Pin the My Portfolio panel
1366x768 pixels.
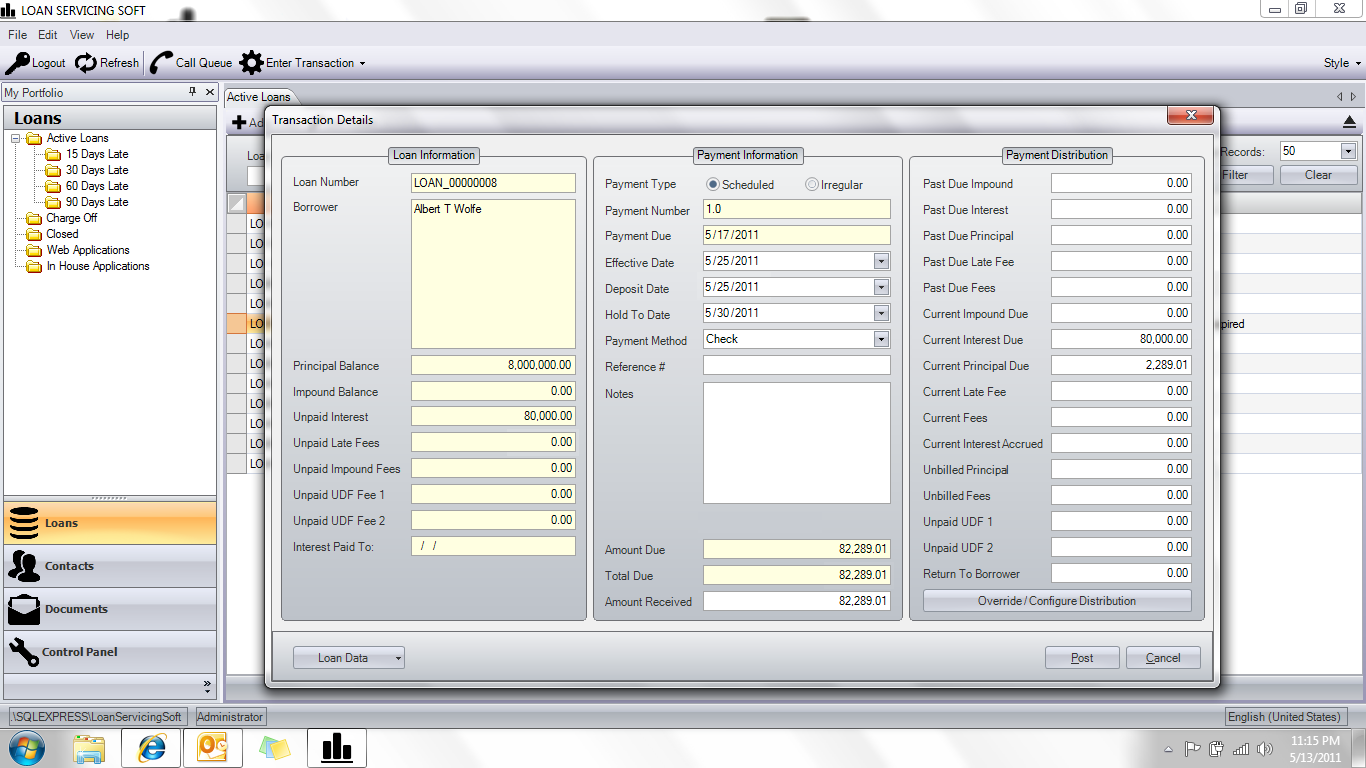coord(193,92)
